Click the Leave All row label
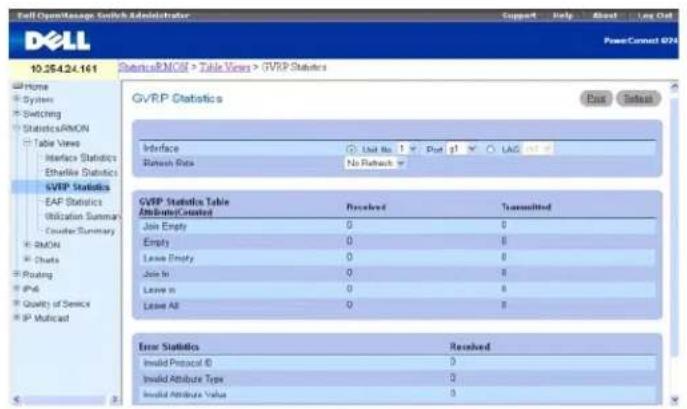The height and width of the screenshot is (409, 687). pos(161,306)
